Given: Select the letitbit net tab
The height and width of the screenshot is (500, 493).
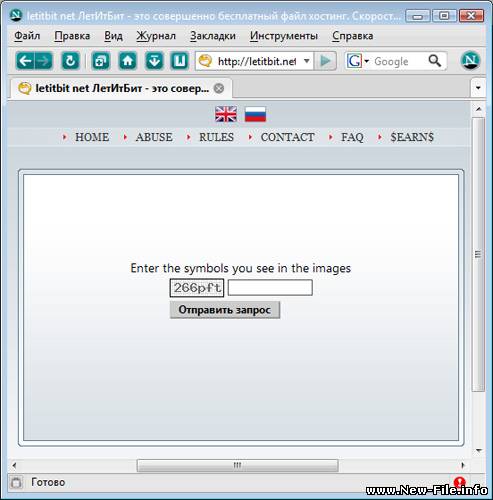Looking at the screenshot, I should (121, 88).
